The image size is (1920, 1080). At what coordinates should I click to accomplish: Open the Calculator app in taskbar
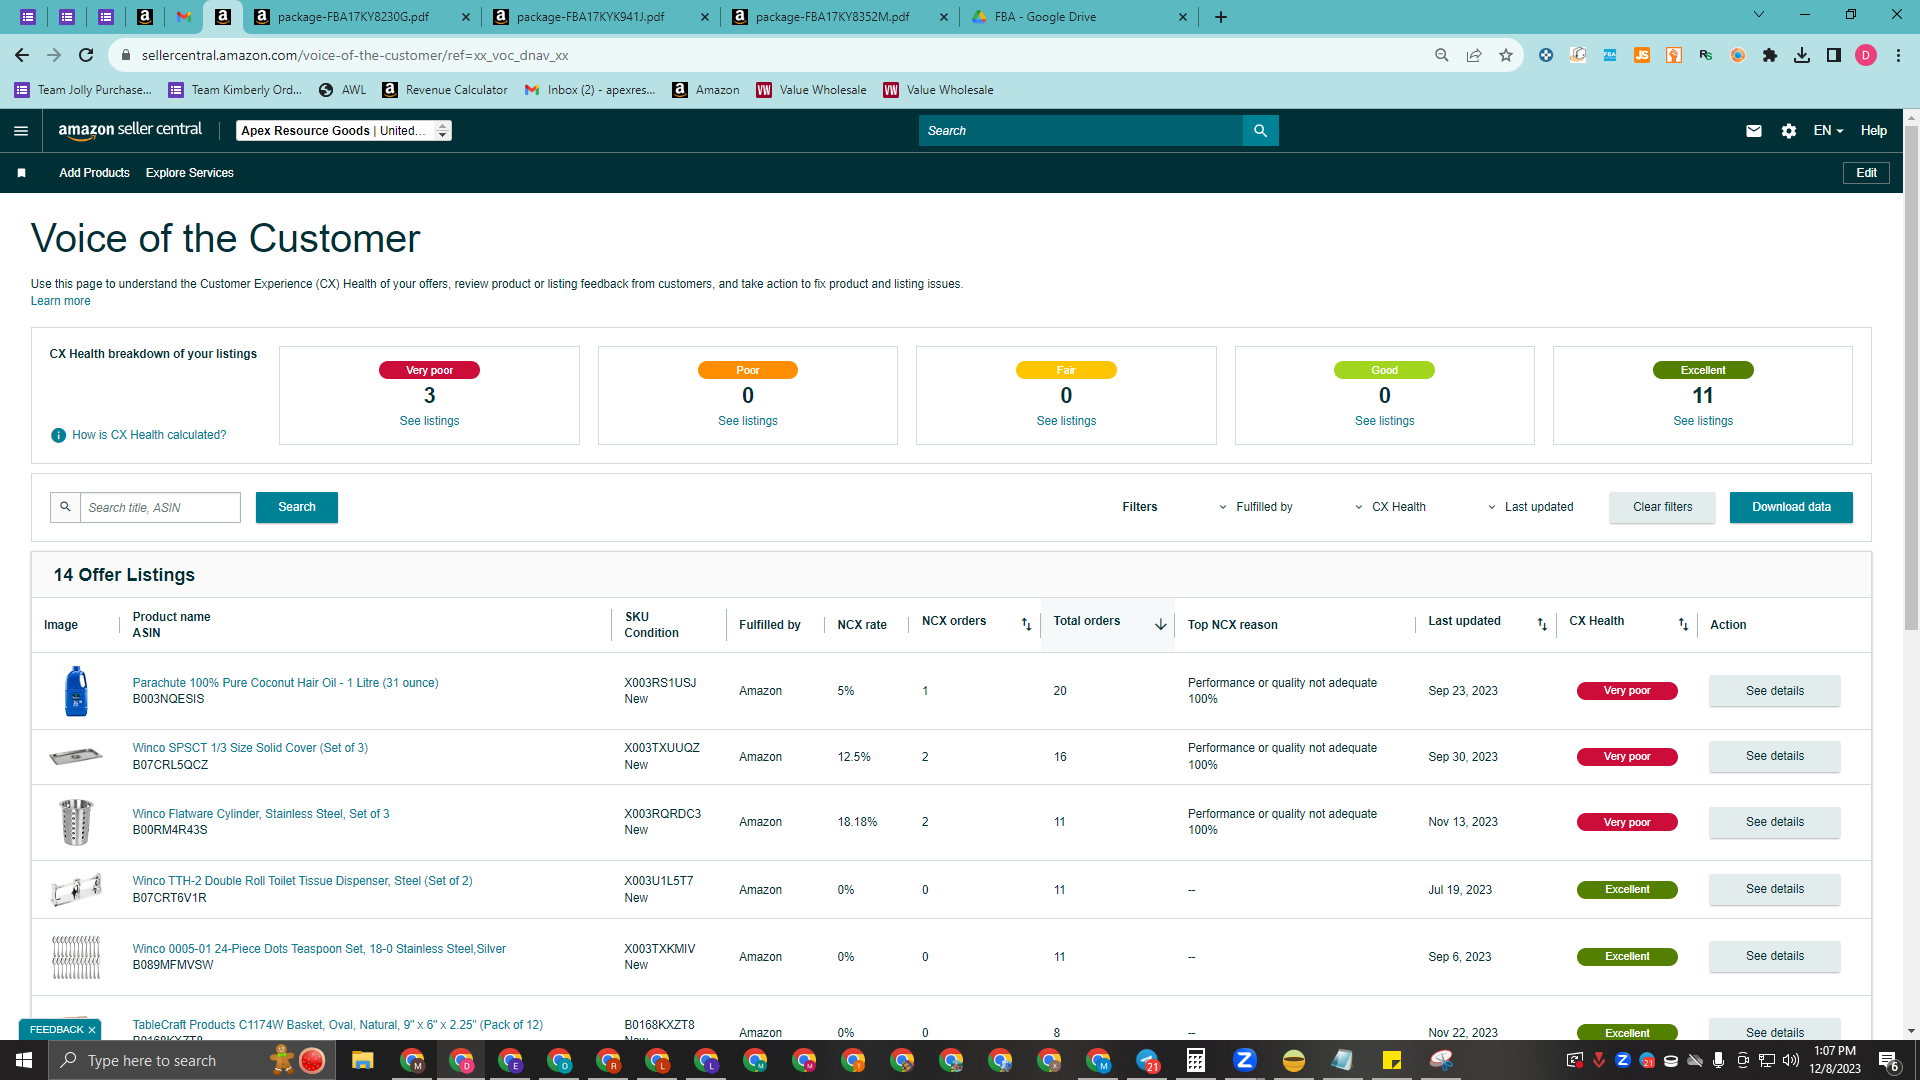coord(1195,1060)
